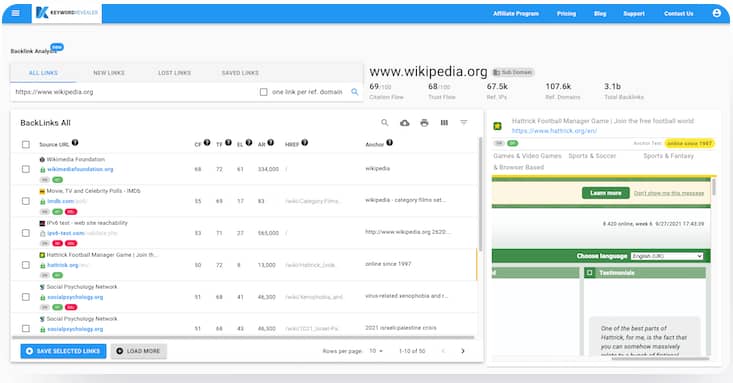Click the Testimonials heading in the preview
The height and width of the screenshot is (383, 733).
coord(617,273)
